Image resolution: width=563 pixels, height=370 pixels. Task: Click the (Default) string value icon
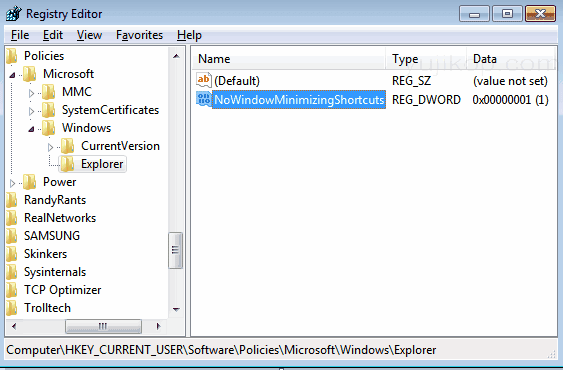[204, 80]
